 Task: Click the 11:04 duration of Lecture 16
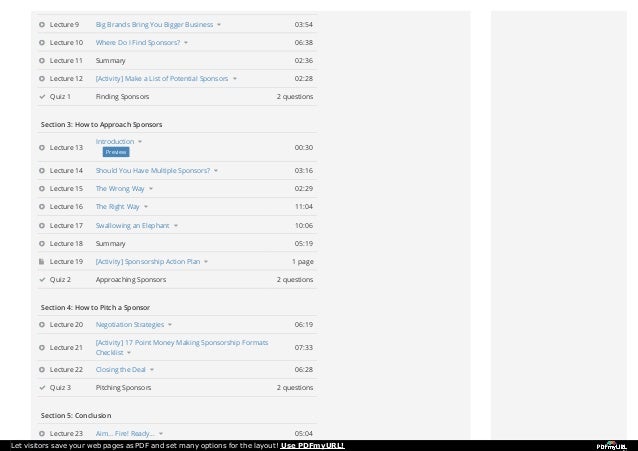304,207
